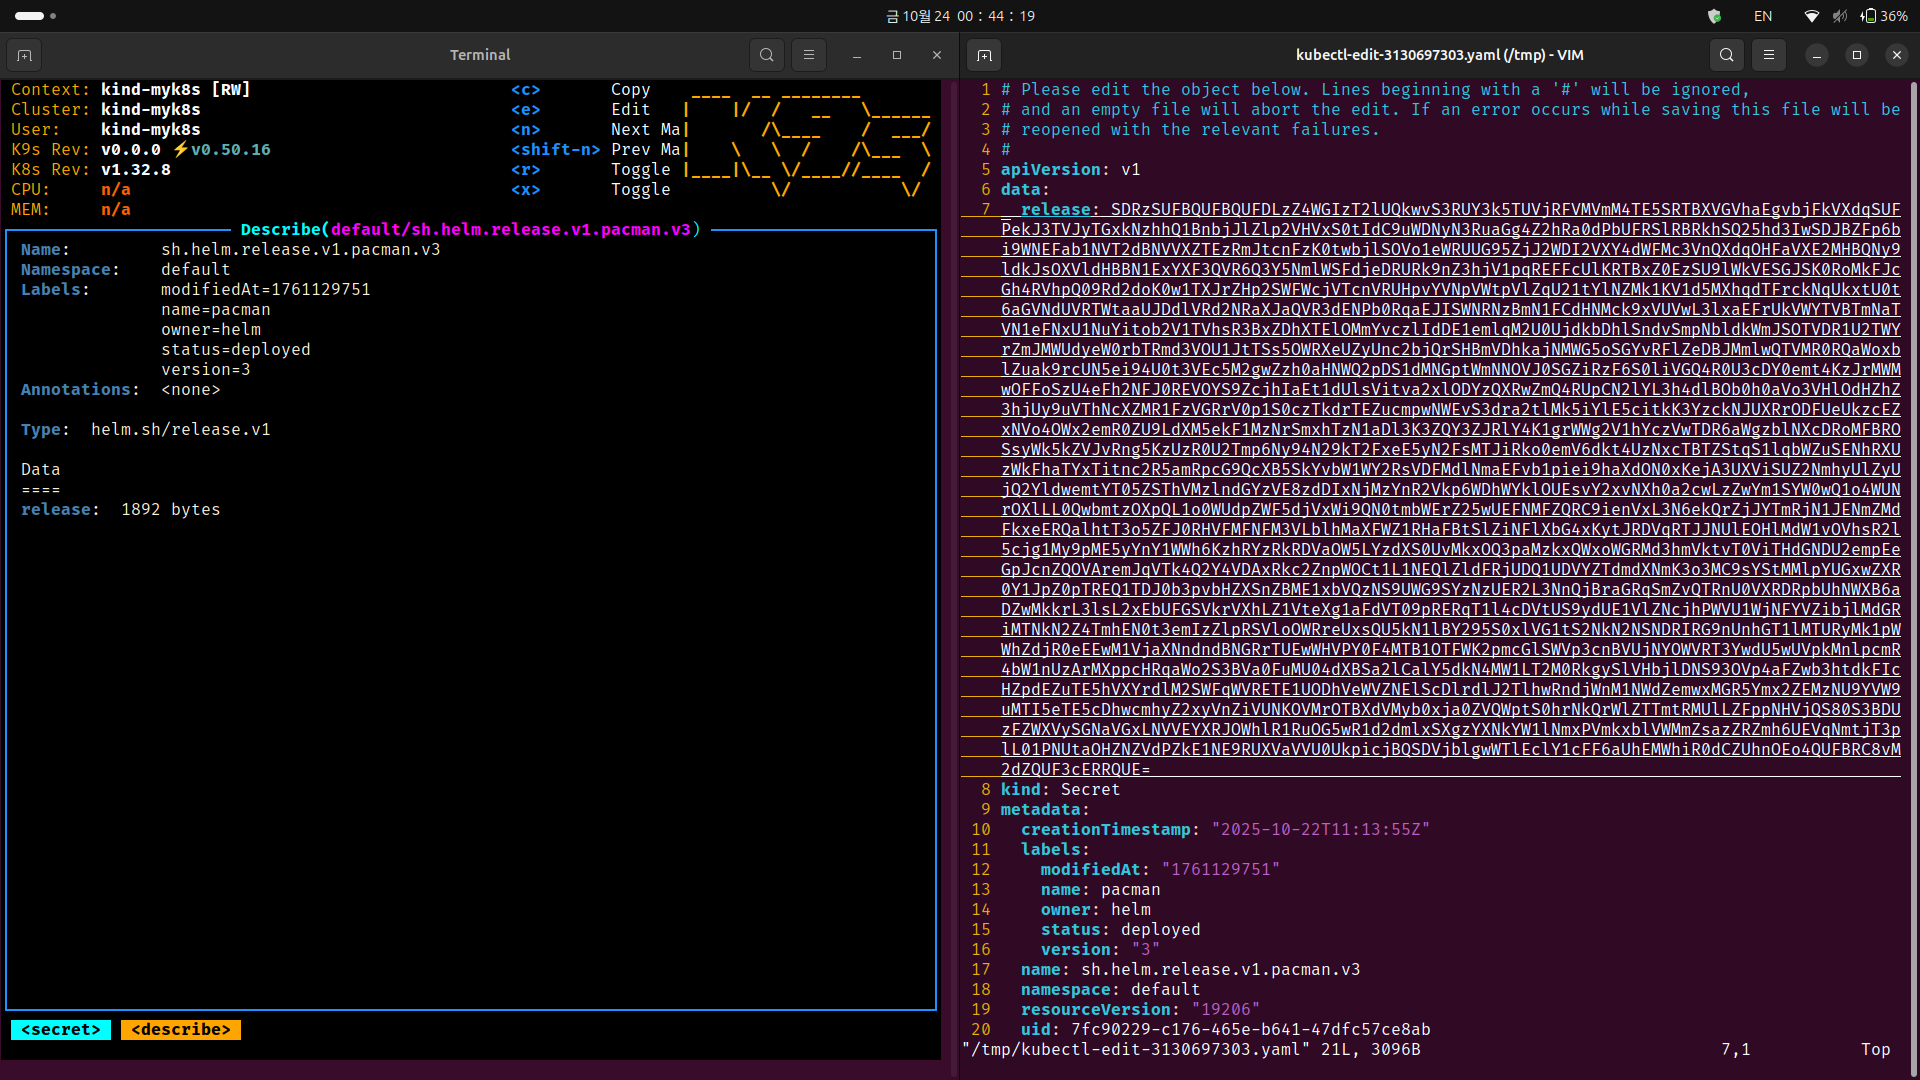Viewport: 1920px width, 1080px height.
Task: Click the label modifiedAt=1761129751 in k9s
Action: point(266,290)
